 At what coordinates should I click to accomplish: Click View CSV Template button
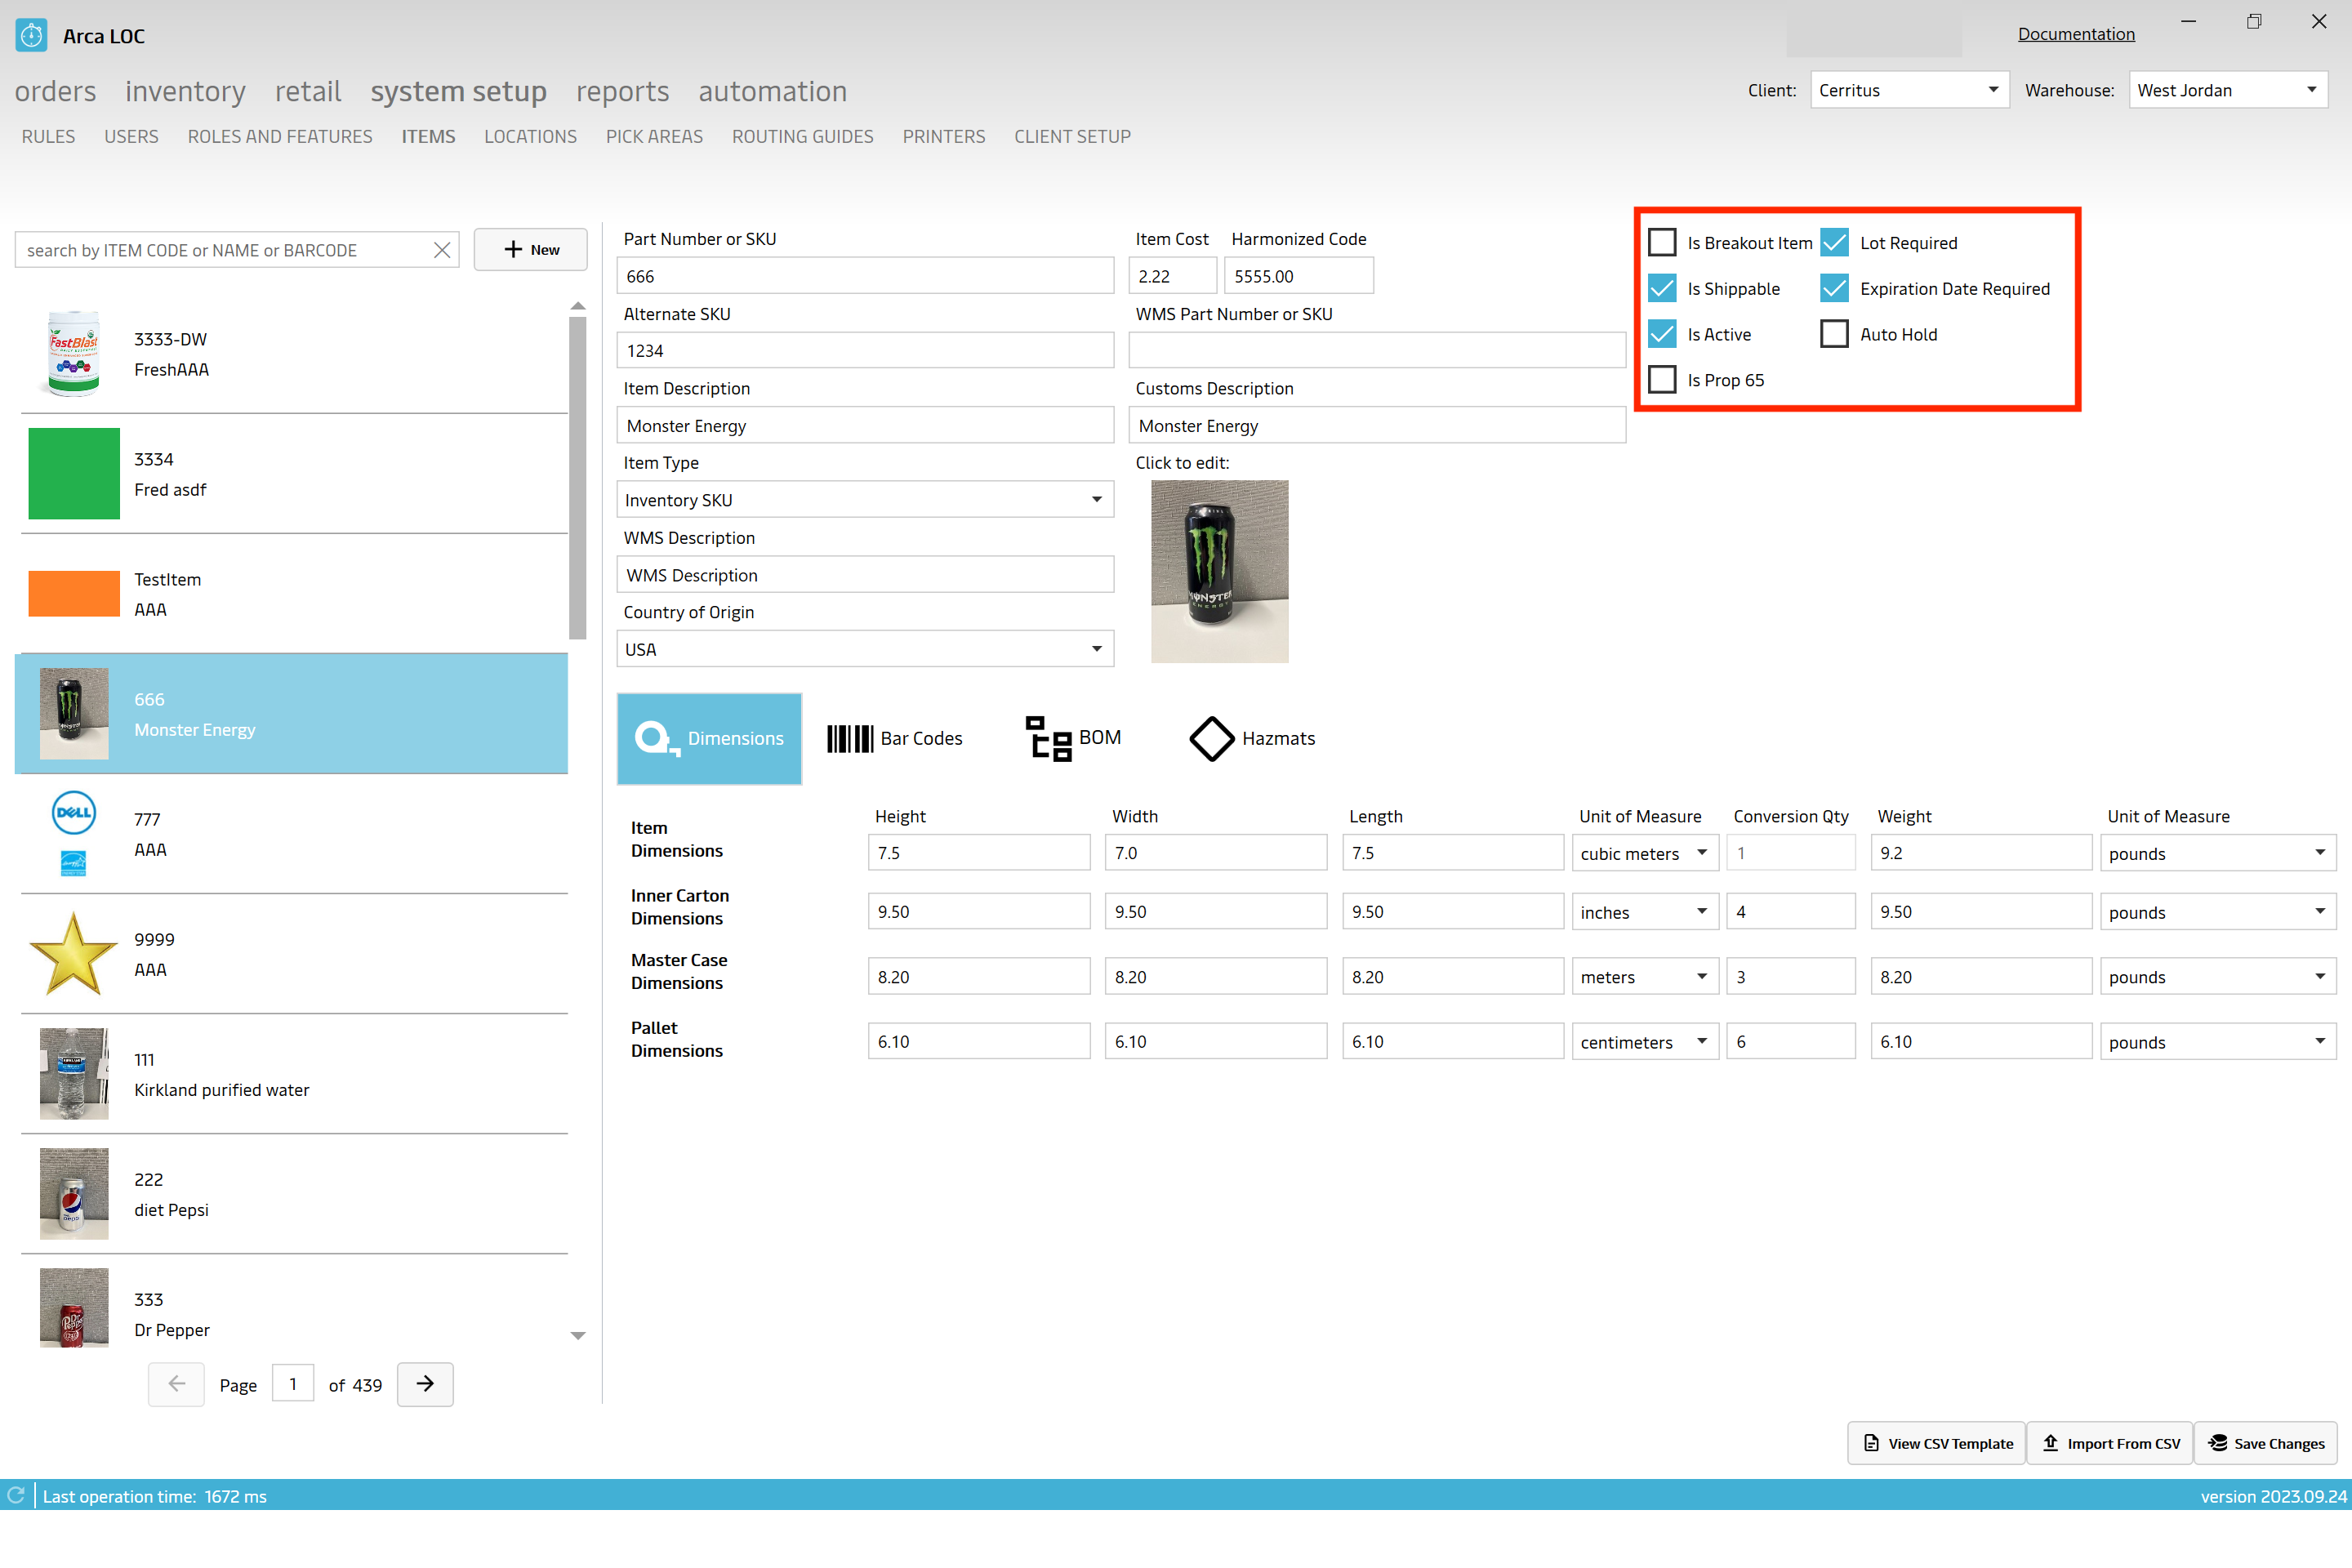[x=1937, y=1443]
